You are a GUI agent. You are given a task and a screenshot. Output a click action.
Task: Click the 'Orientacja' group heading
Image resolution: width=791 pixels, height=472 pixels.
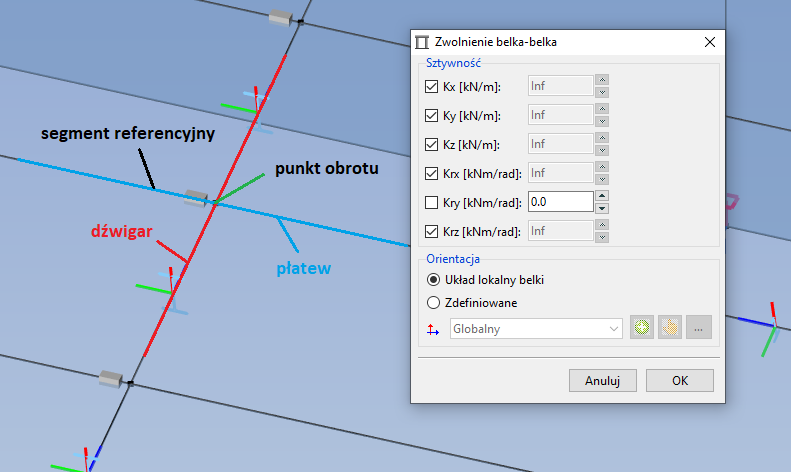[453, 259]
